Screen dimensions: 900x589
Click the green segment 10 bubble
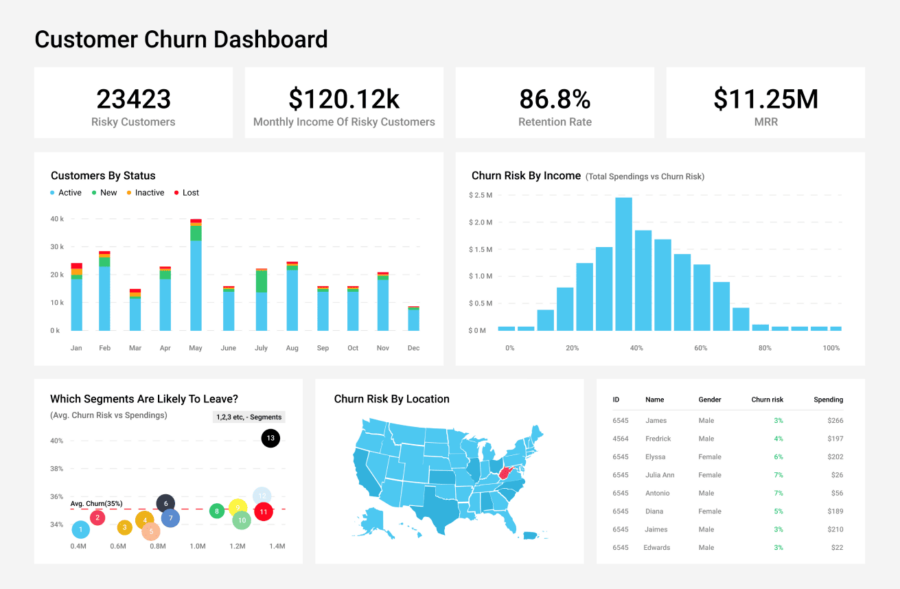[x=241, y=520]
